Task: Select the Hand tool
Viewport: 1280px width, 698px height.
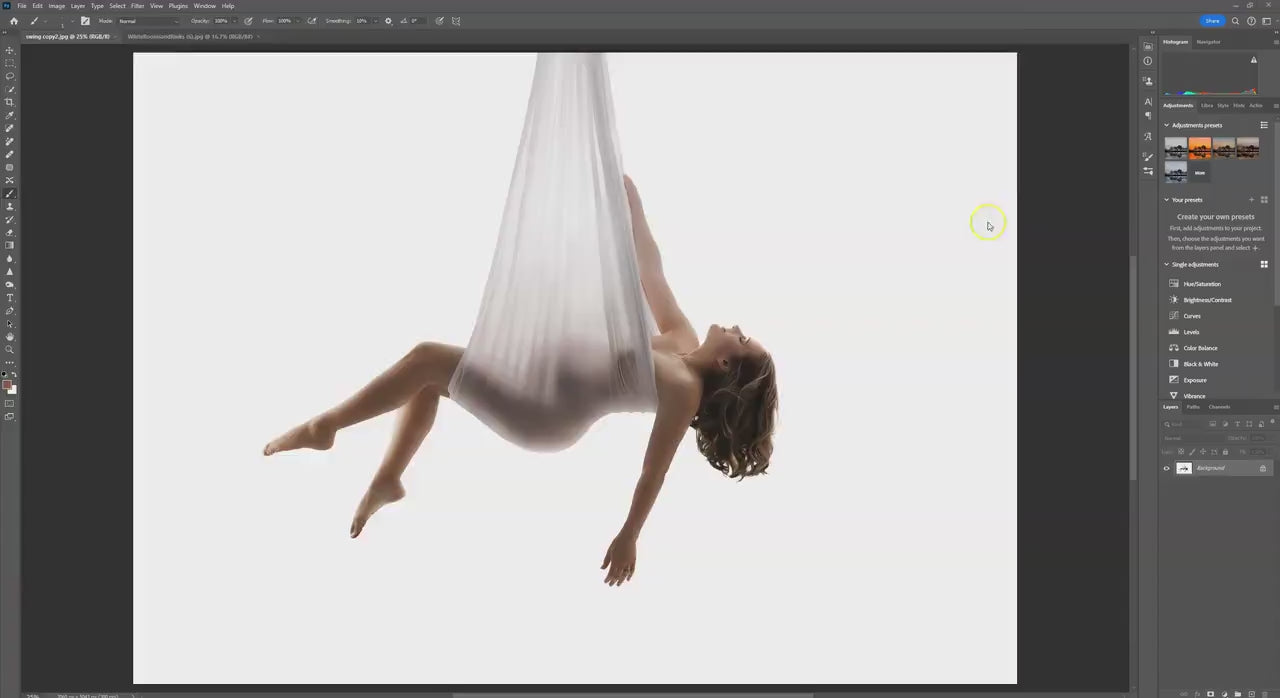Action: coord(10,337)
